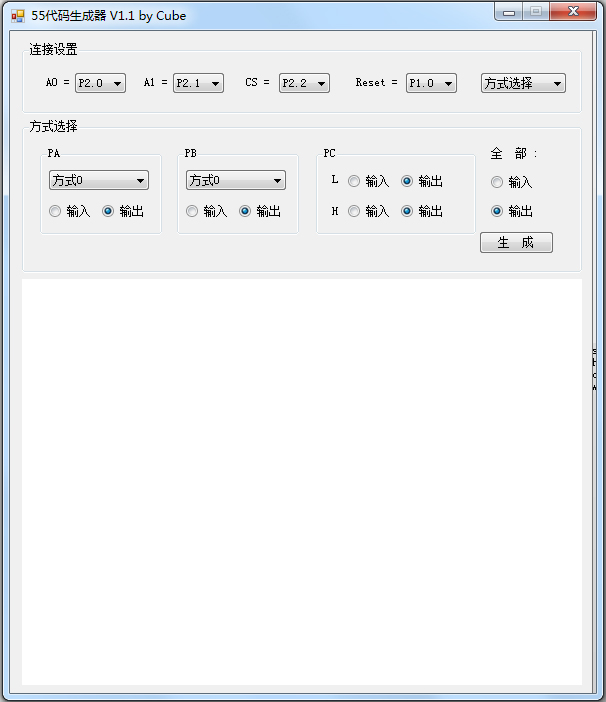Expand the 方式选择 dropdown in 连接设置

pos(523,83)
